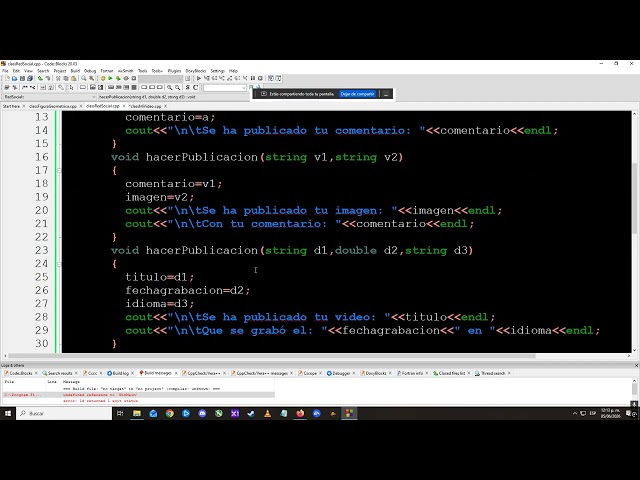
Task: Open the RedSocial class scope dropdown
Action: coord(49,97)
